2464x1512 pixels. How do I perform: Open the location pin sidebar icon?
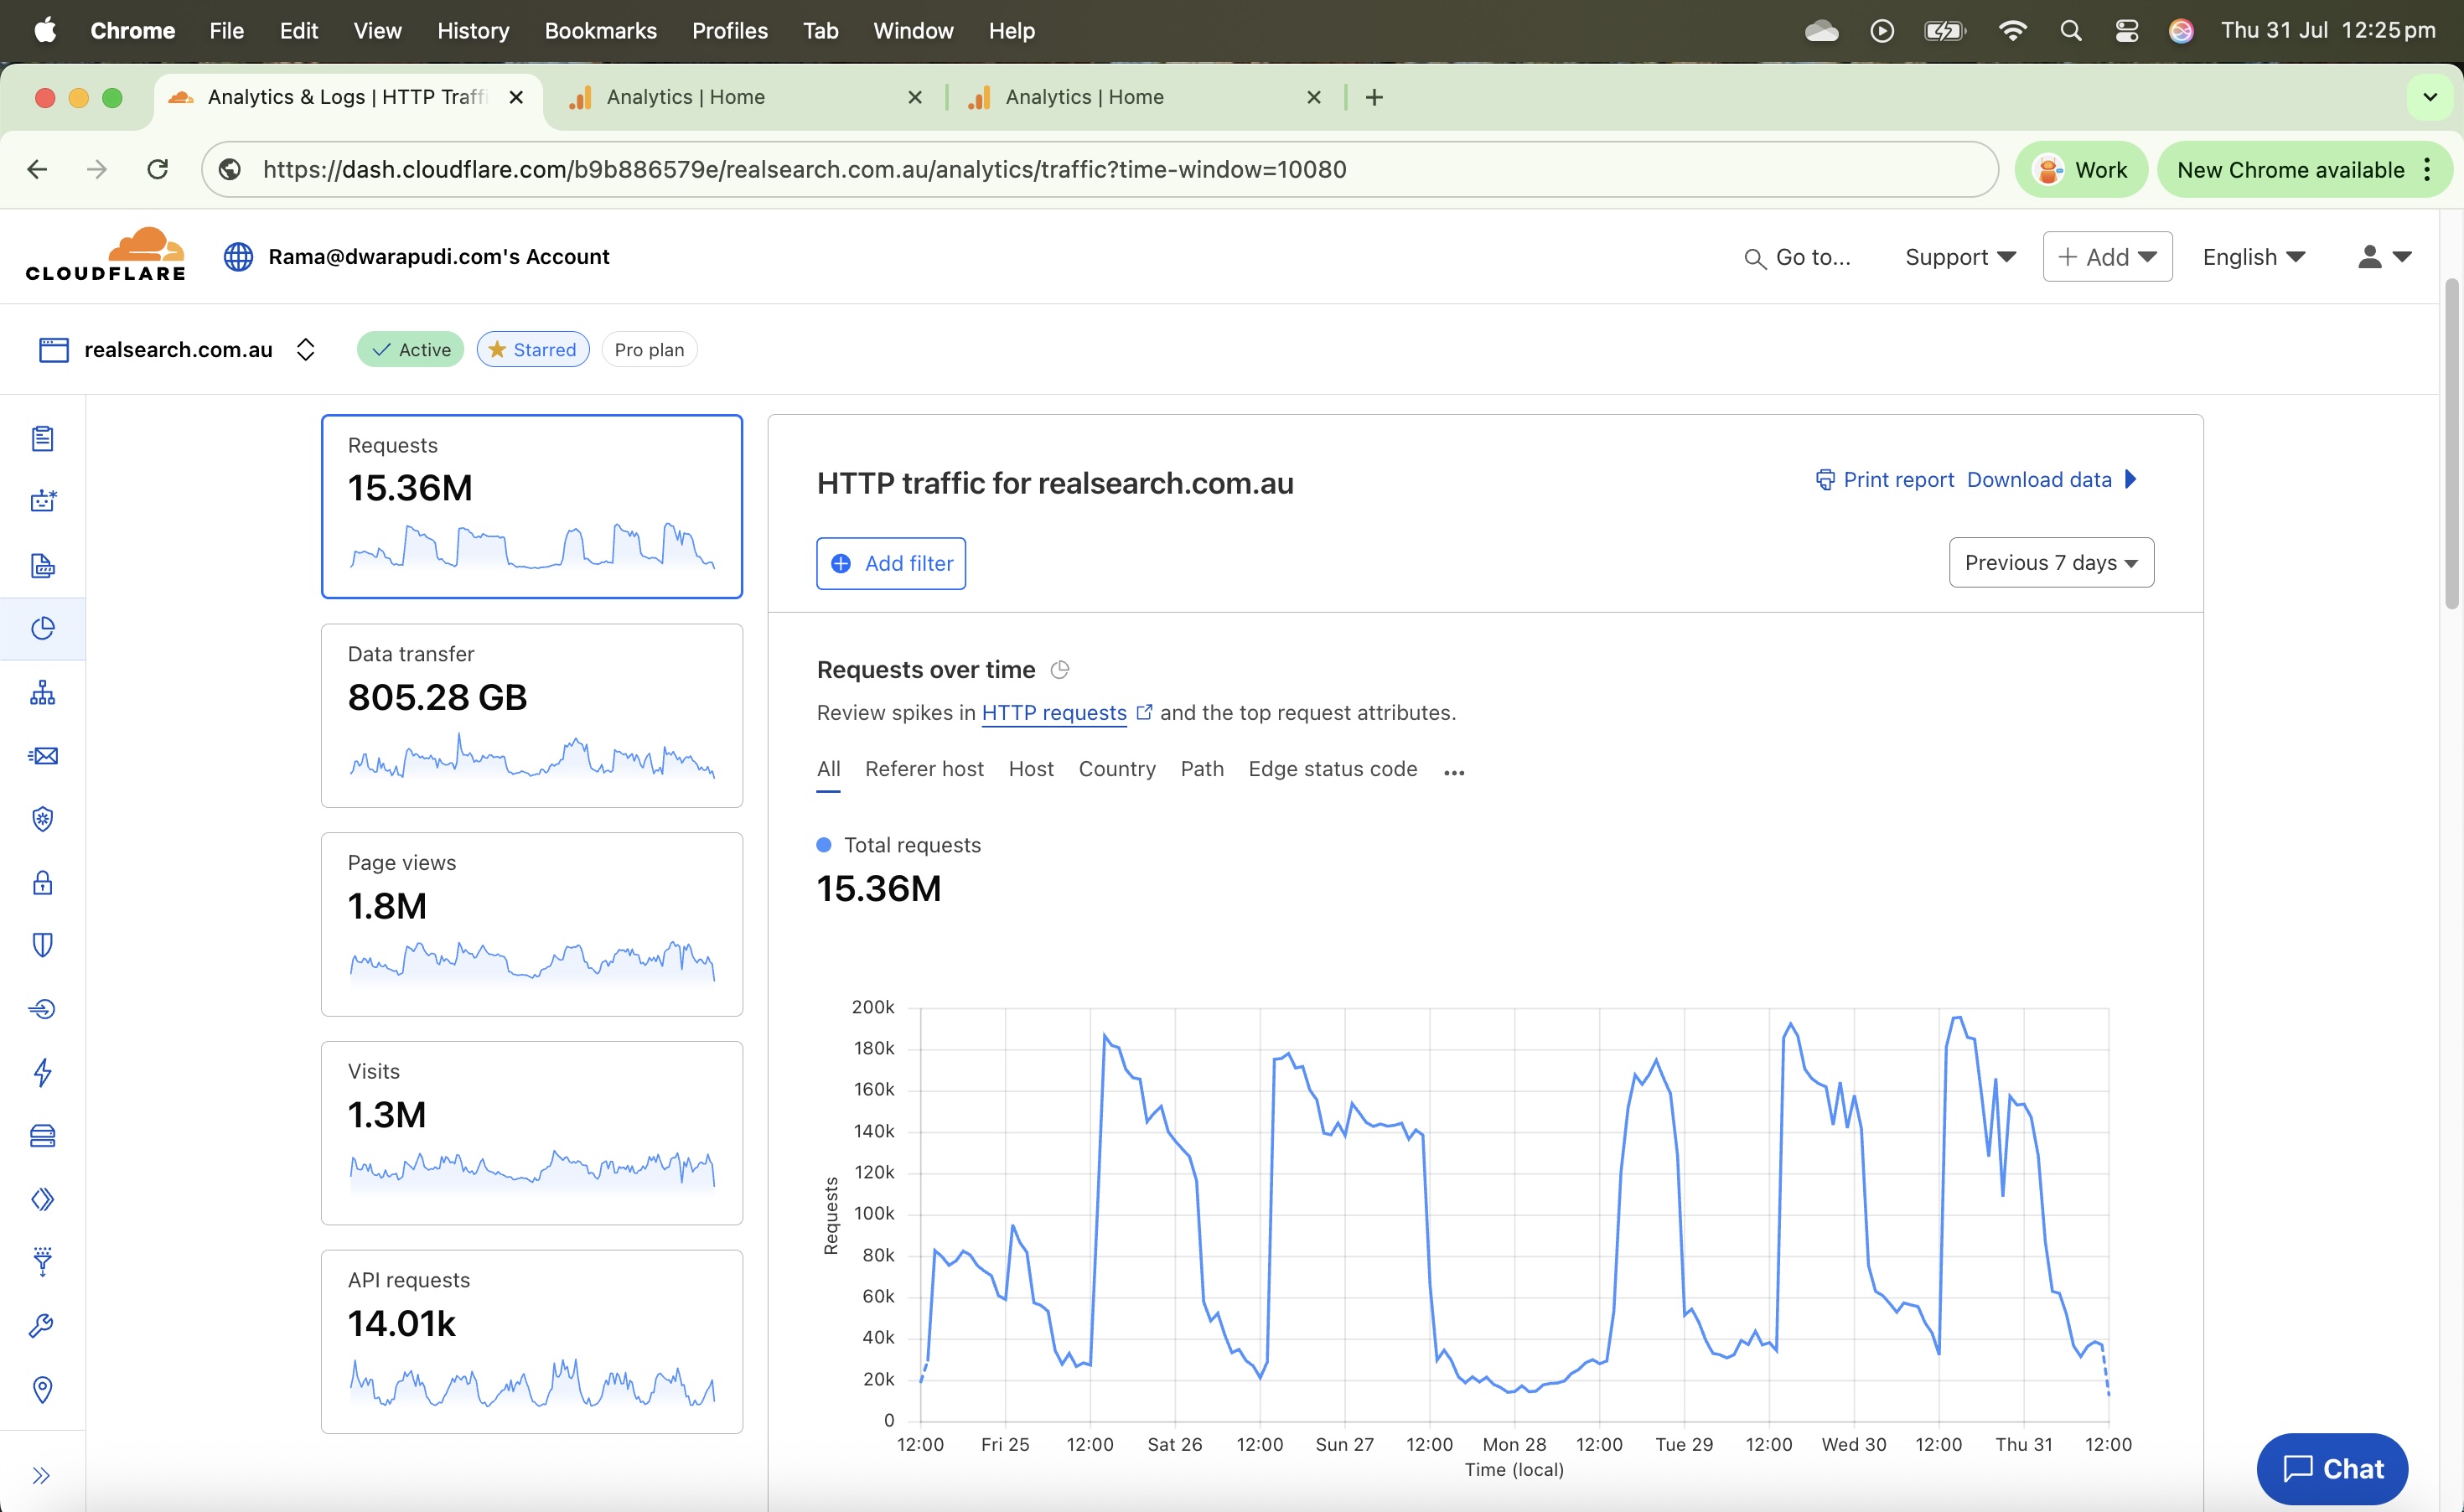tap(42, 1389)
